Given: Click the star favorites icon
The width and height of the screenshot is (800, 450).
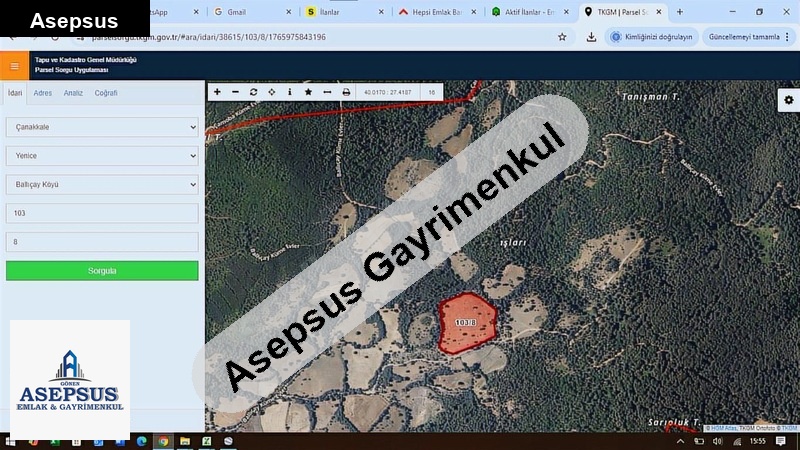Looking at the screenshot, I should pos(308,92).
